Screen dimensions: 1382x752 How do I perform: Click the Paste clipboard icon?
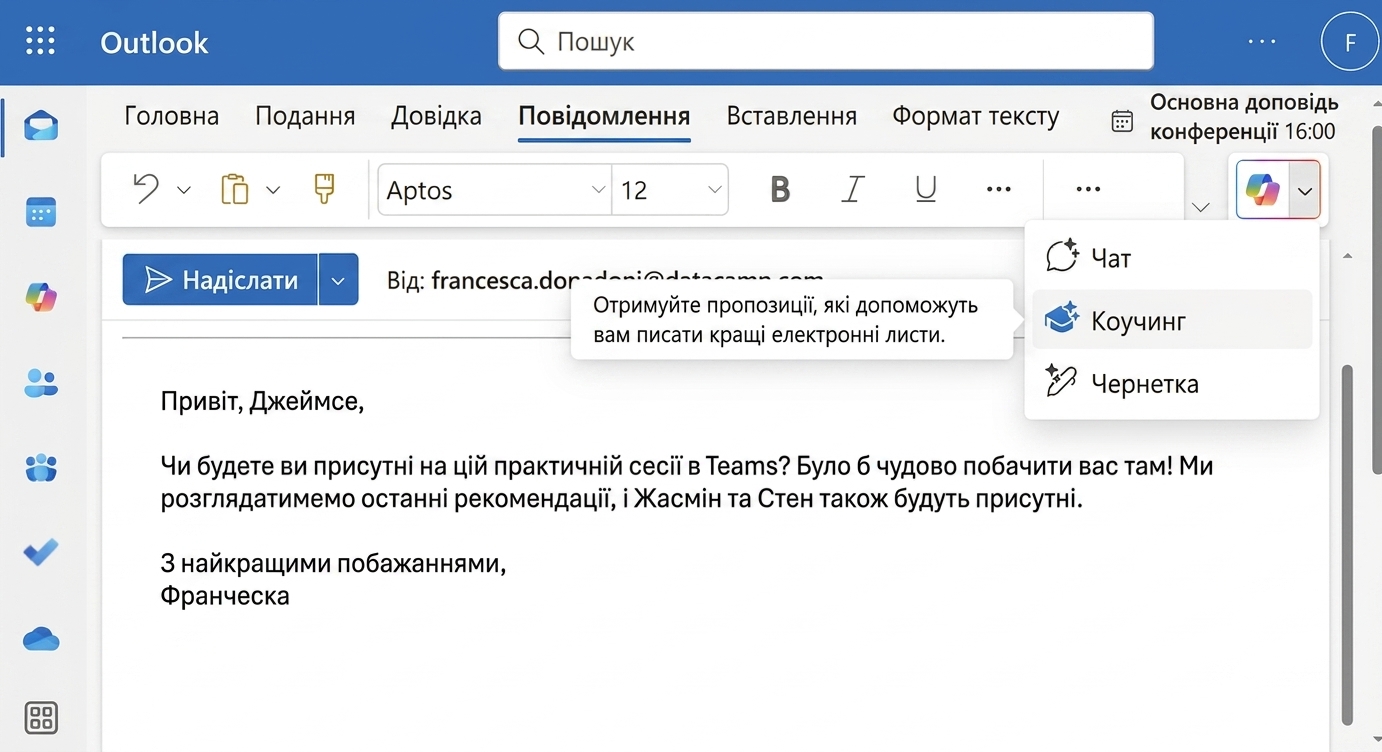tap(234, 189)
